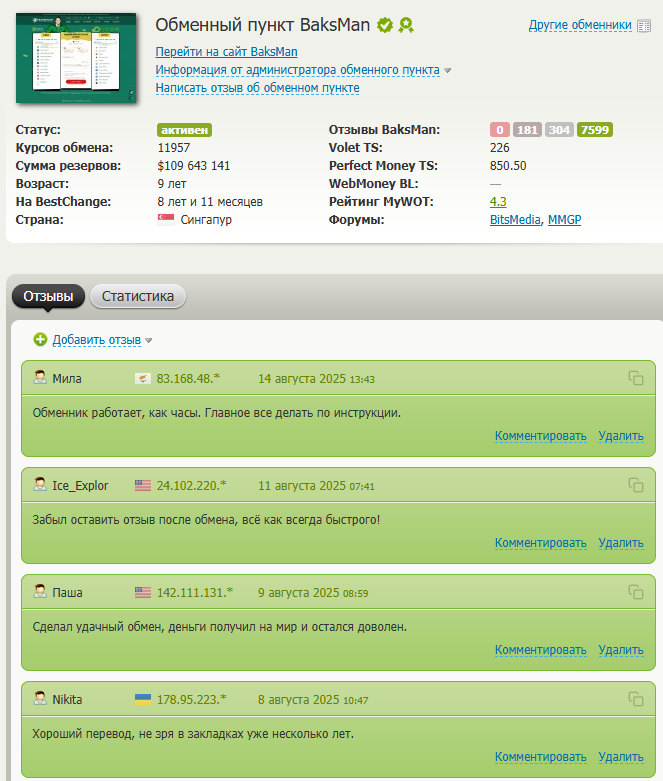
Task: Click the Ukraine flag next to 178.95.223.*
Action: [143, 700]
